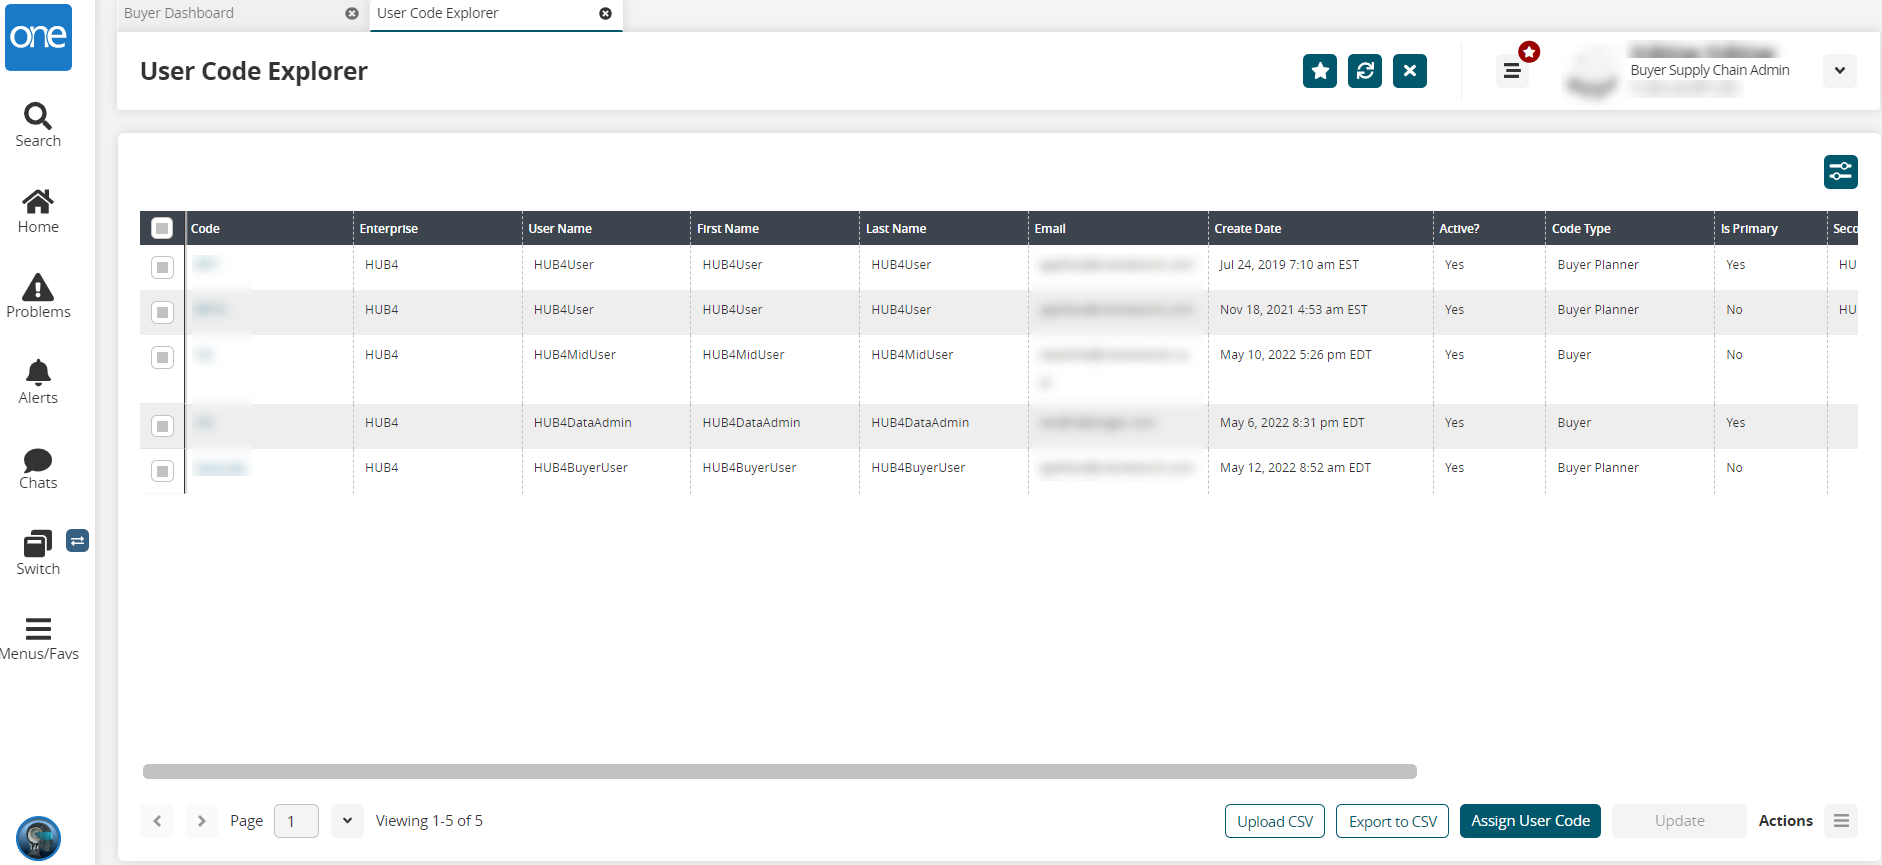1882x865 pixels.
Task: Sort by the Last Name column header
Action: (944, 228)
